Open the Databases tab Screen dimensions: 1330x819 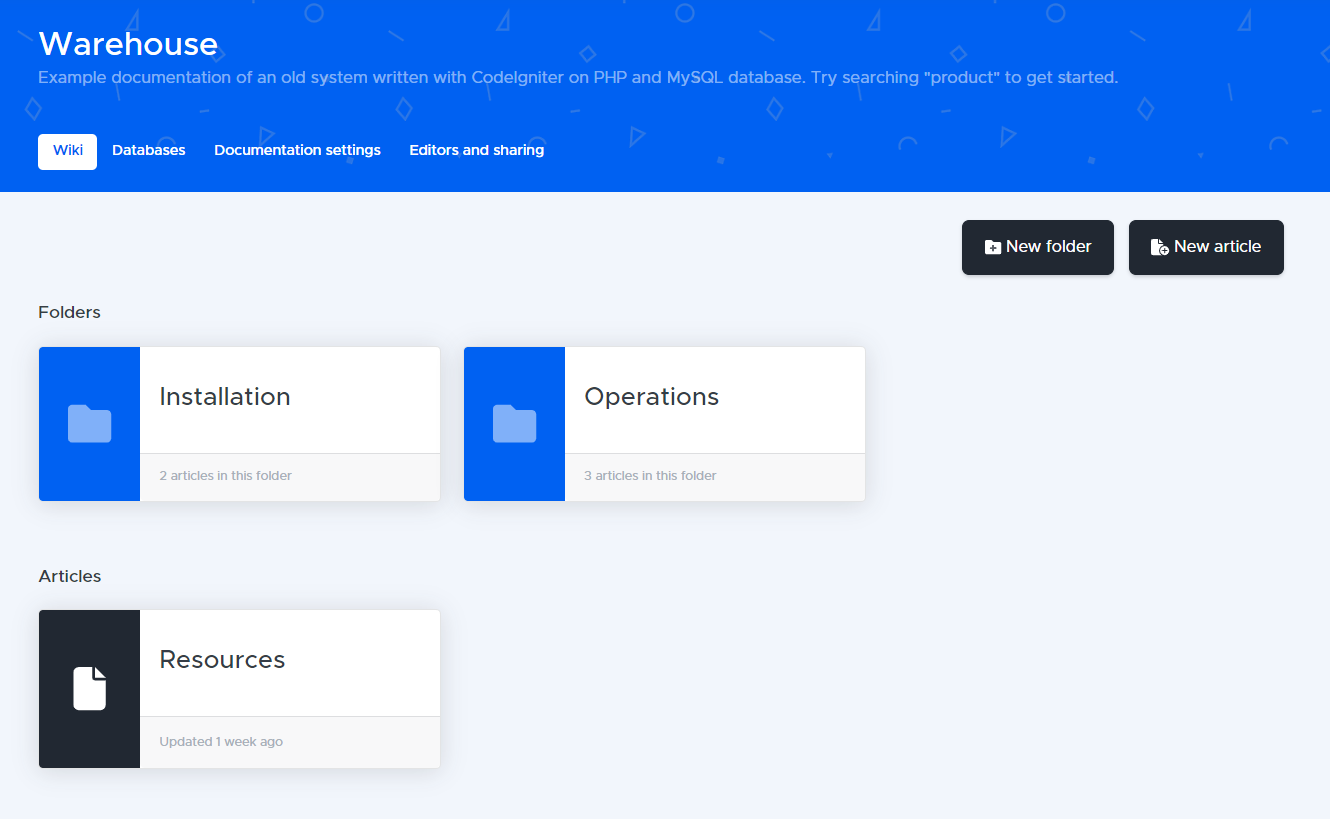point(149,151)
